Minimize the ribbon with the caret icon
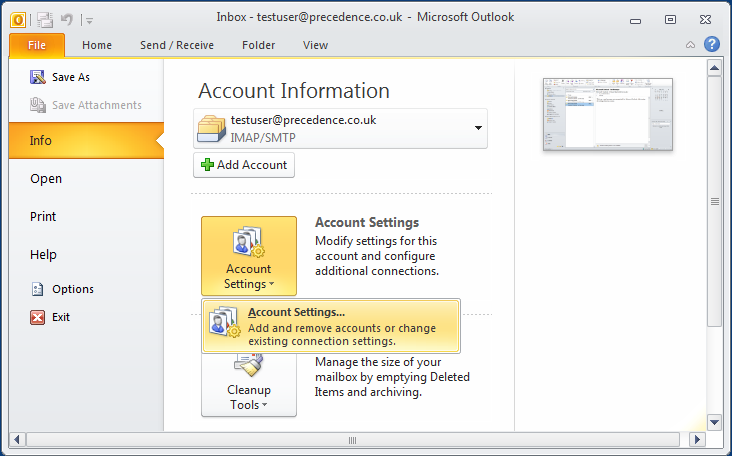The width and height of the screenshot is (732, 456). pyautogui.click(x=690, y=45)
